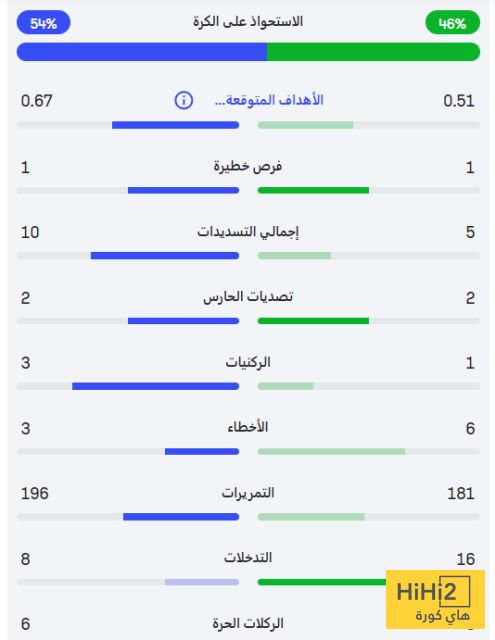This screenshot has height=640, width=495.
Task: Open the الأهداف المتوقعة link
Action: click(269, 100)
